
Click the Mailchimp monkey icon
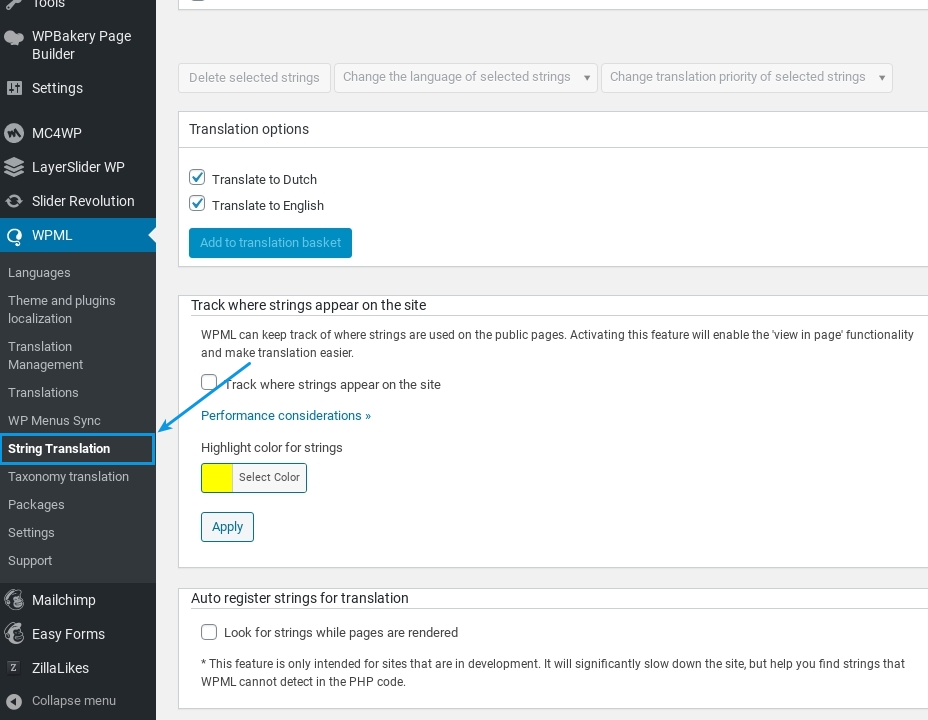[14, 600]
